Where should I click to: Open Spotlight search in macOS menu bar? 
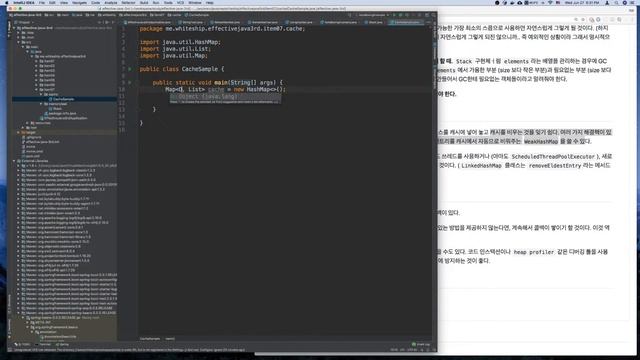[x=616, y=2]
